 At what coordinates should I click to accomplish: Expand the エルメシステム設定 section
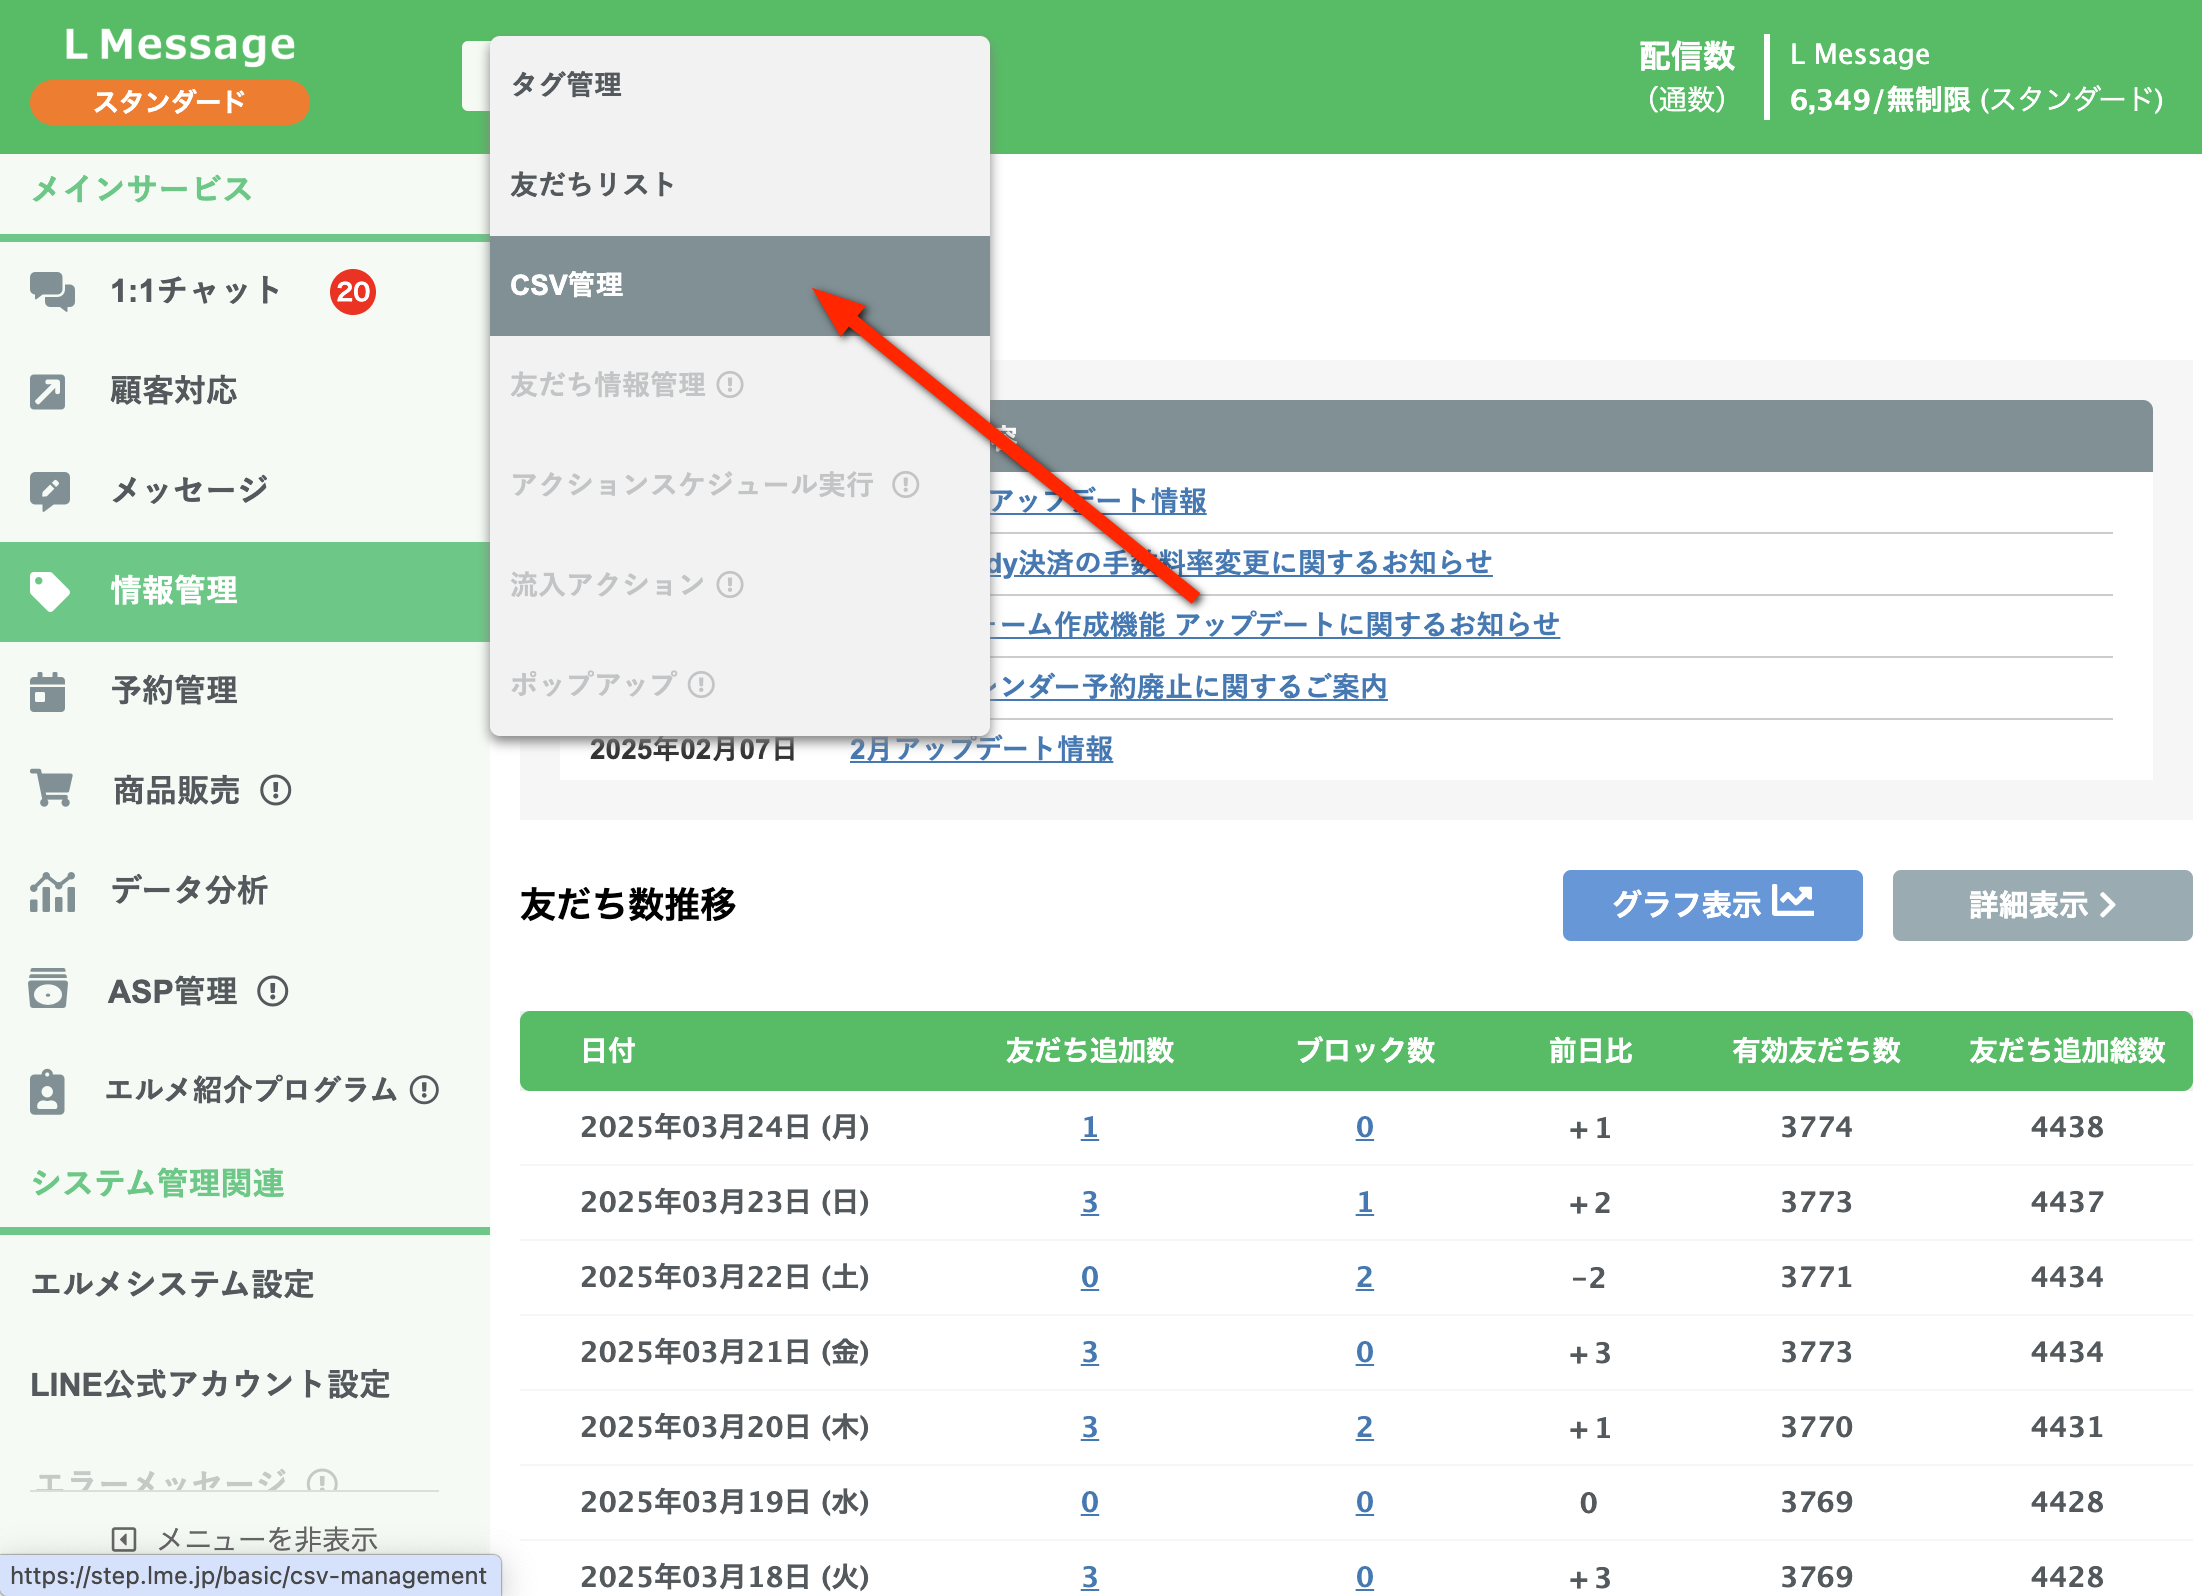pos(172,1285)
